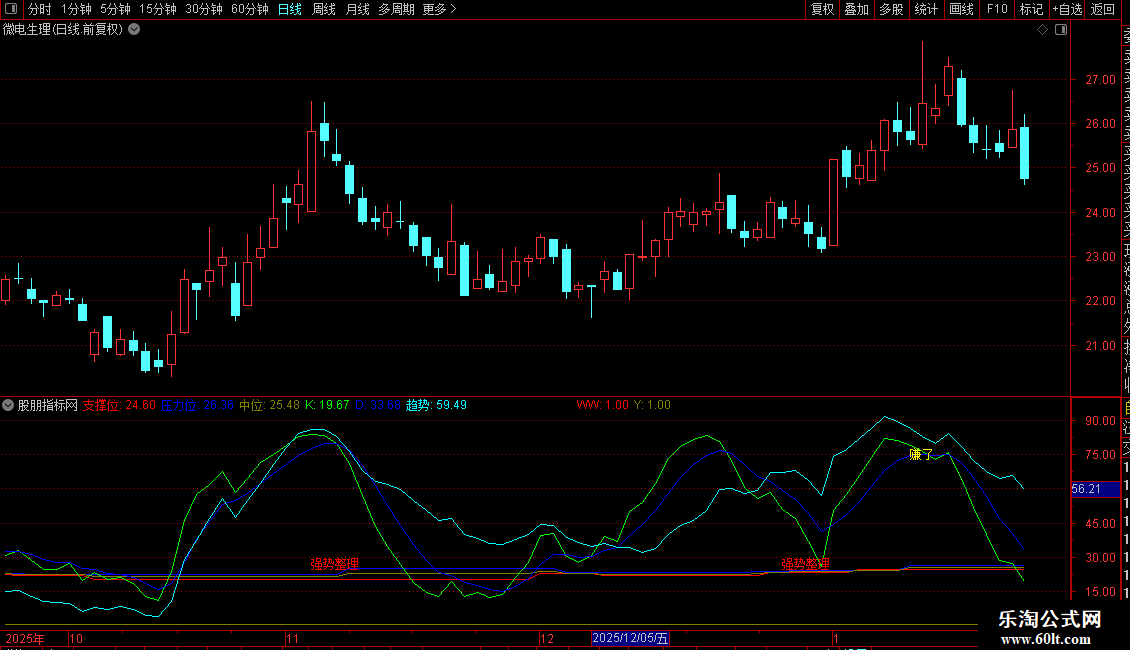Click the 标记 marker tool
Screen dimensions: 1130x650
coord(1031,9)
